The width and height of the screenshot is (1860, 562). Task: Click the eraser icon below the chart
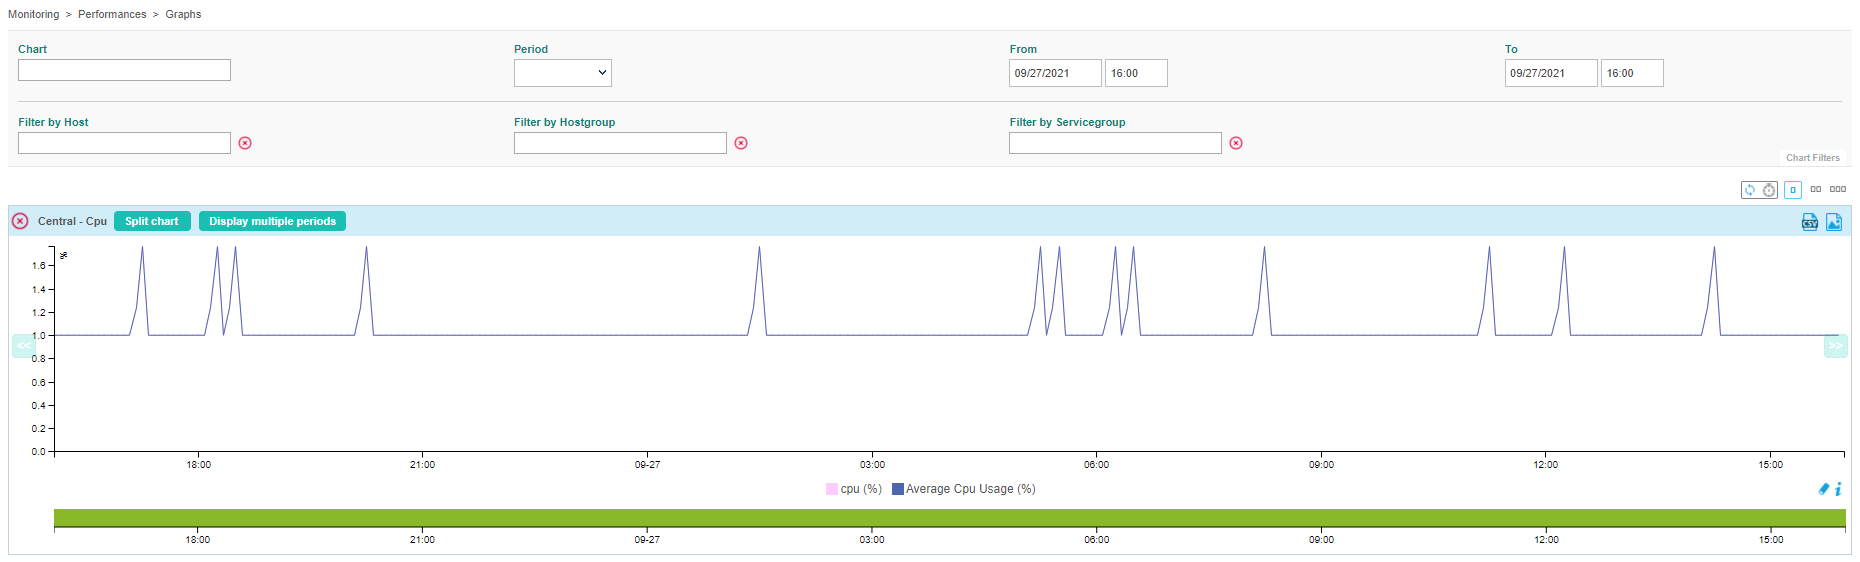tap(1823, 489)
